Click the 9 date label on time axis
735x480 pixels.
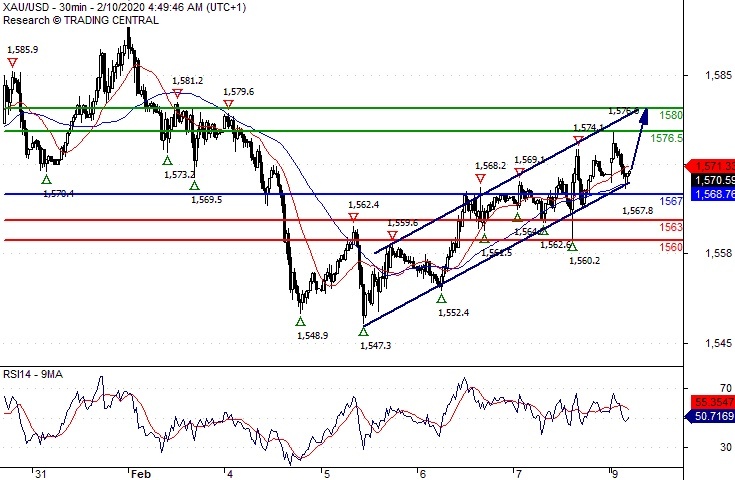click(615, 474)
